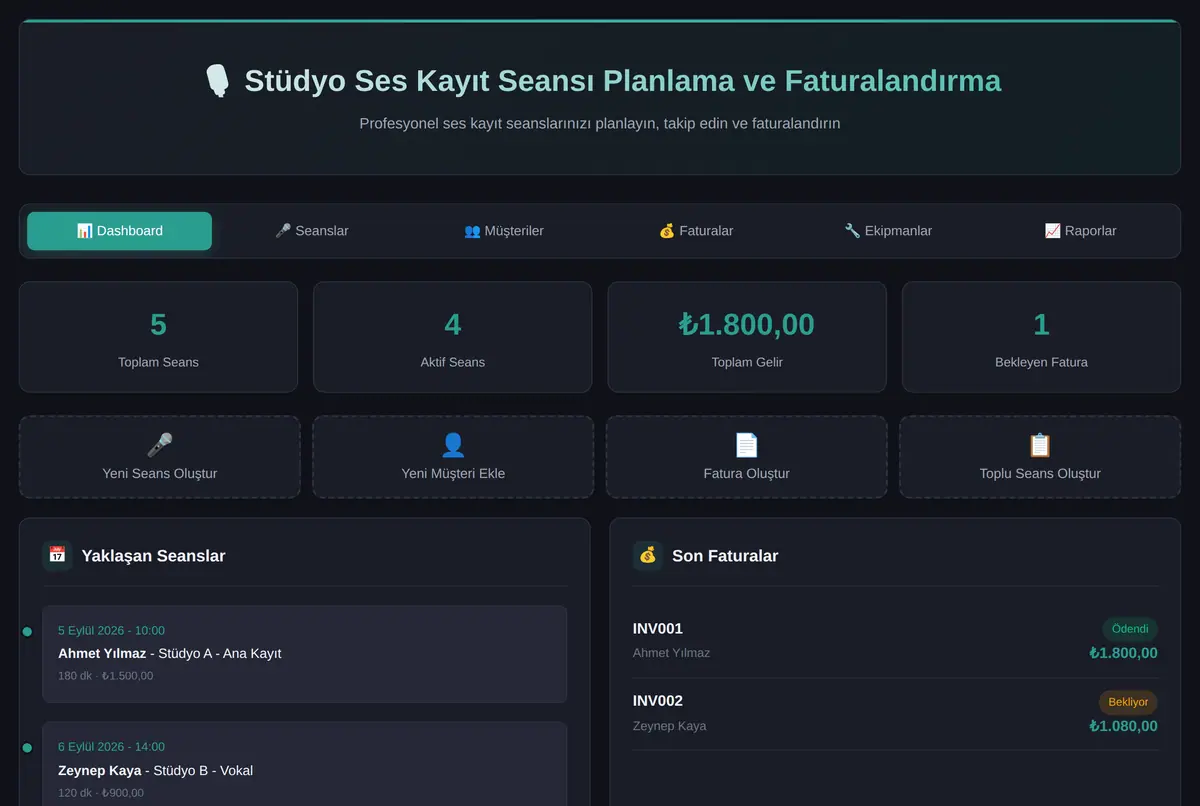Viewport: 1200px width, 806px height.
Task: Open the Bekleyen Fatura stat card
Action: click(x=1041, y=337)
